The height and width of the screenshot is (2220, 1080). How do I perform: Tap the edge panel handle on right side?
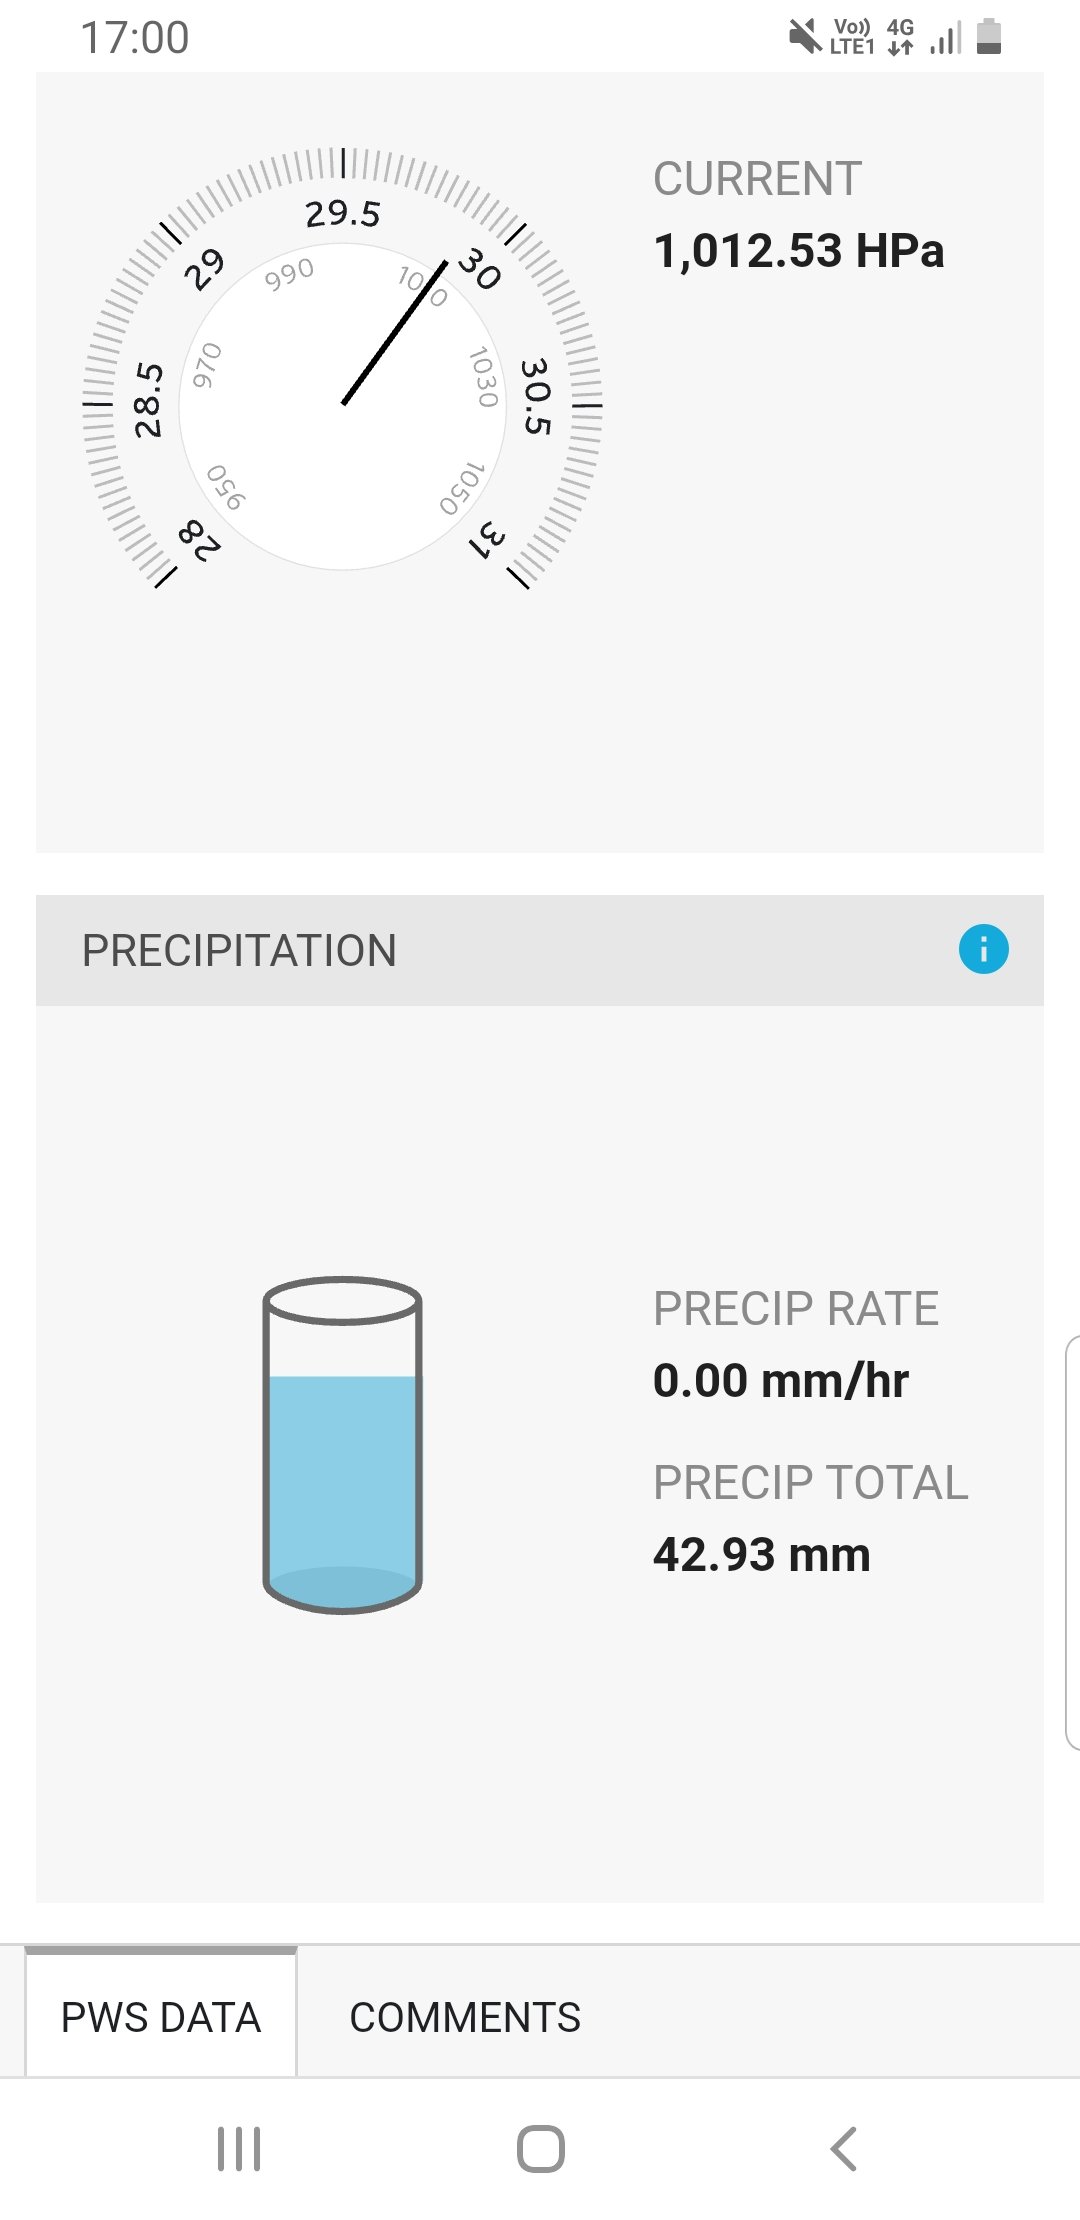[1072, 1542]
